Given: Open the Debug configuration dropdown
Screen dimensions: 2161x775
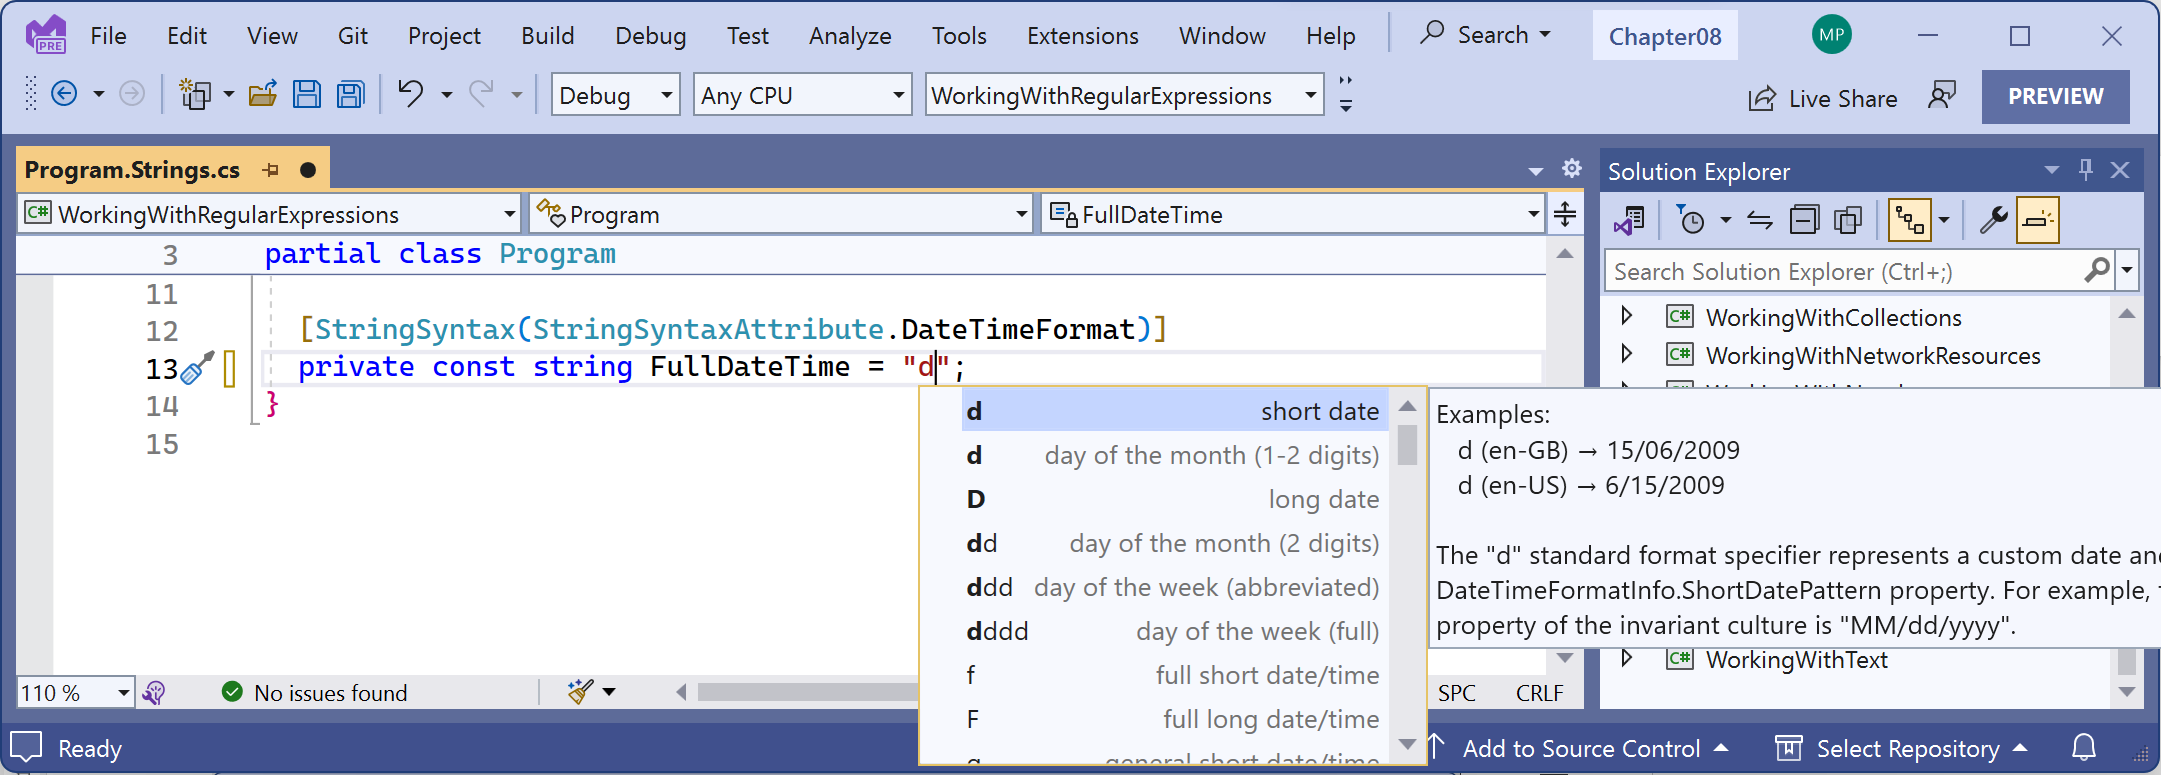Looking at the screenshot, I should pyautogui.click(x=615, y=95).
